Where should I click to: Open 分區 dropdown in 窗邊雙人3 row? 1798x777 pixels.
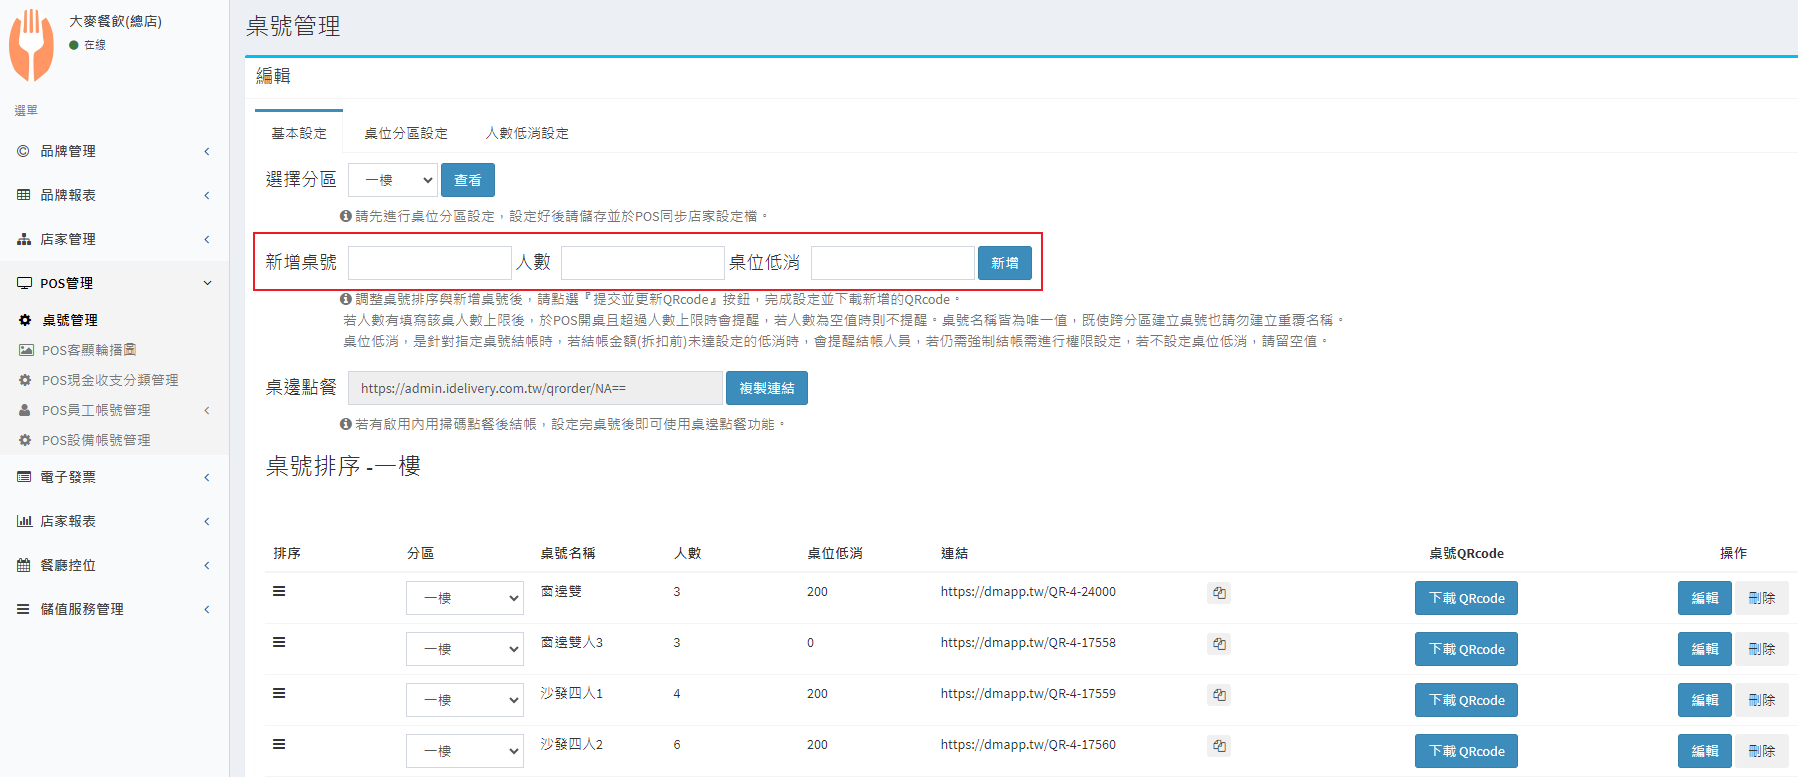tap(465, 649)
